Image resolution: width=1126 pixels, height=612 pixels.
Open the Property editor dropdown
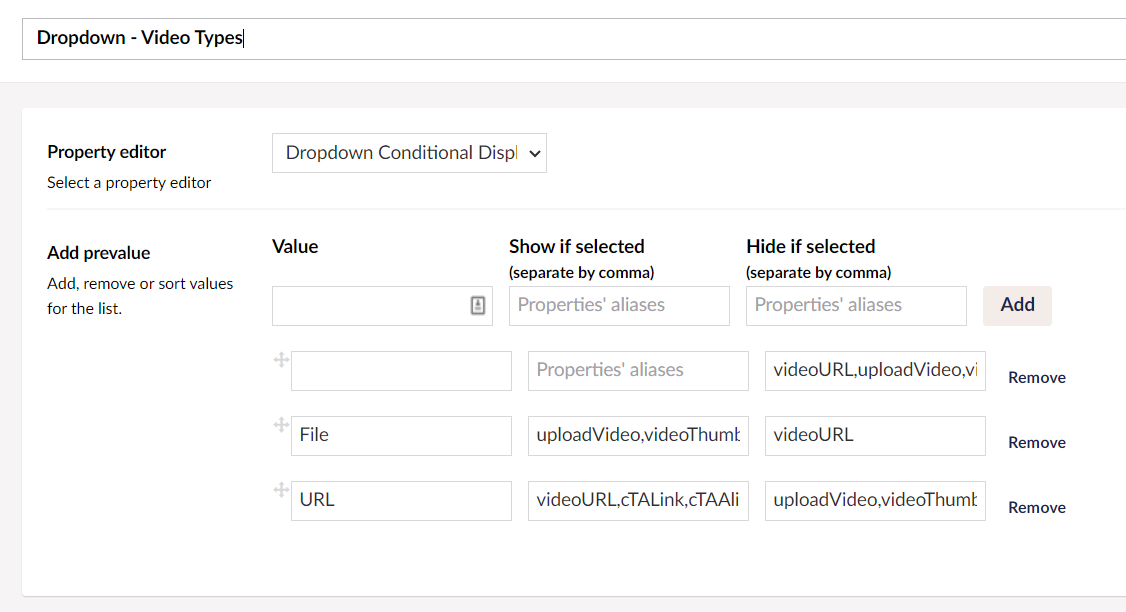tap(409, 153)
